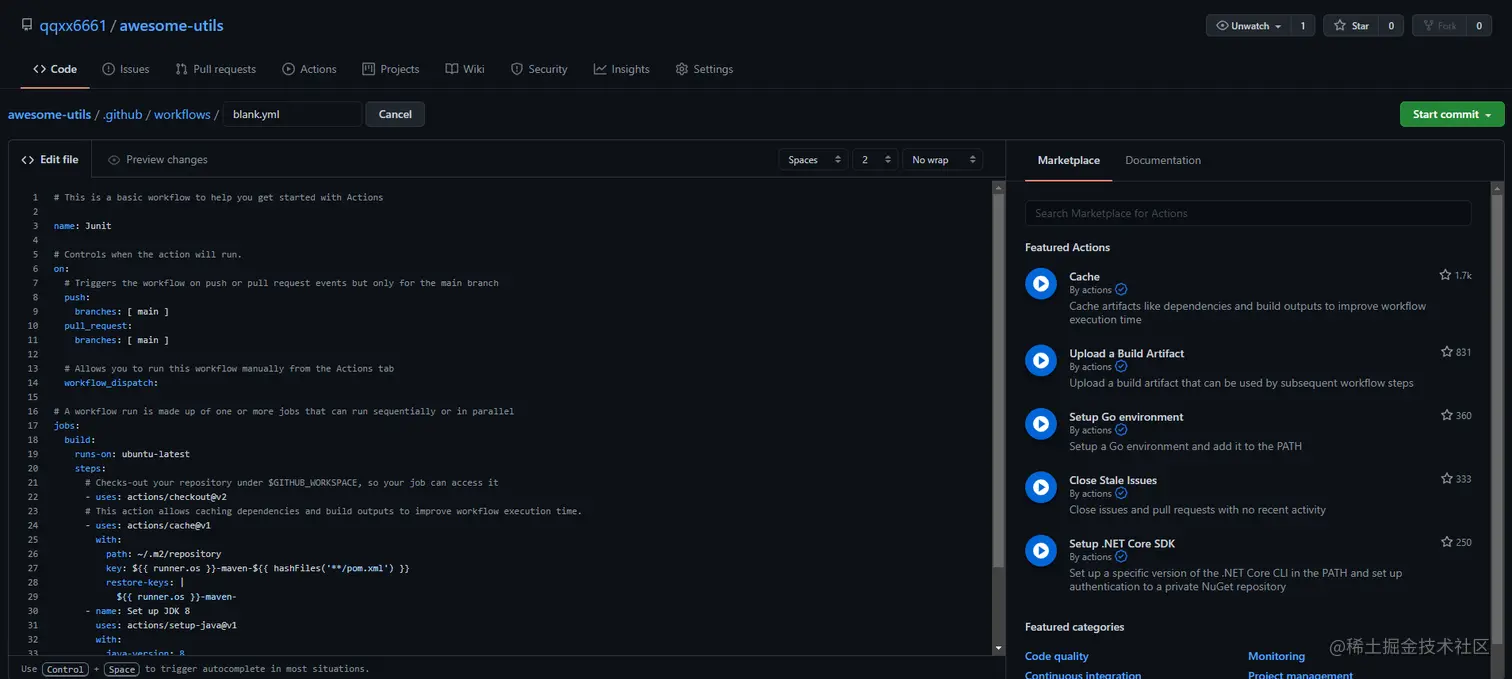
Task: Open the Code tab
Action: click(55, 69)
